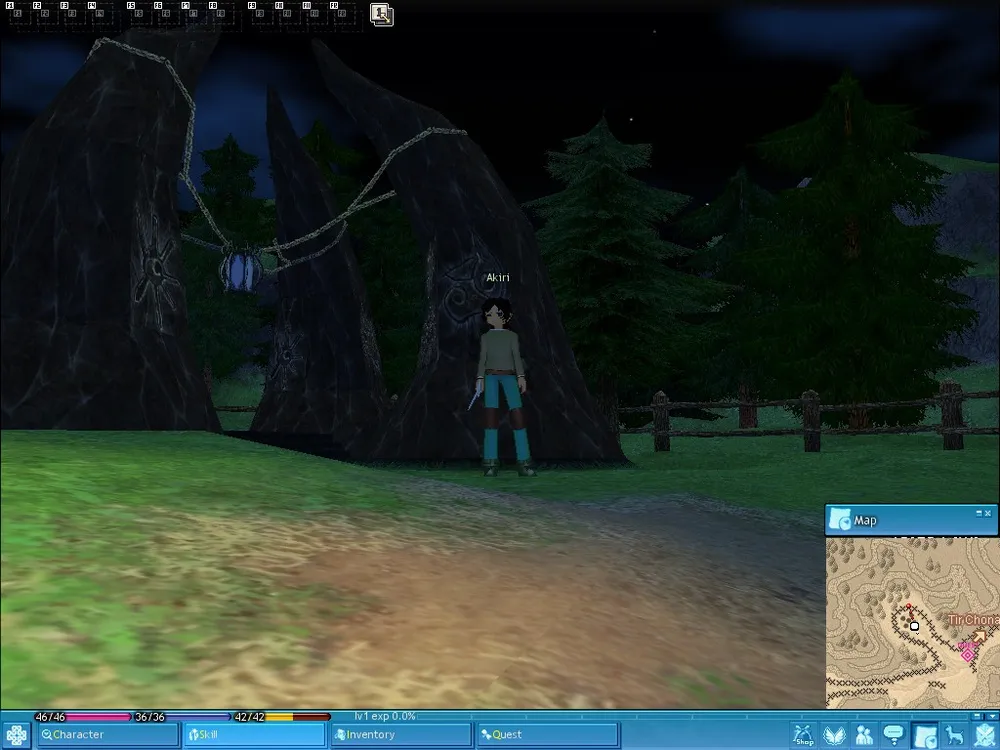Open the Skill window
This screenshot has width=1000, height=750.
[x=254, y=735]
